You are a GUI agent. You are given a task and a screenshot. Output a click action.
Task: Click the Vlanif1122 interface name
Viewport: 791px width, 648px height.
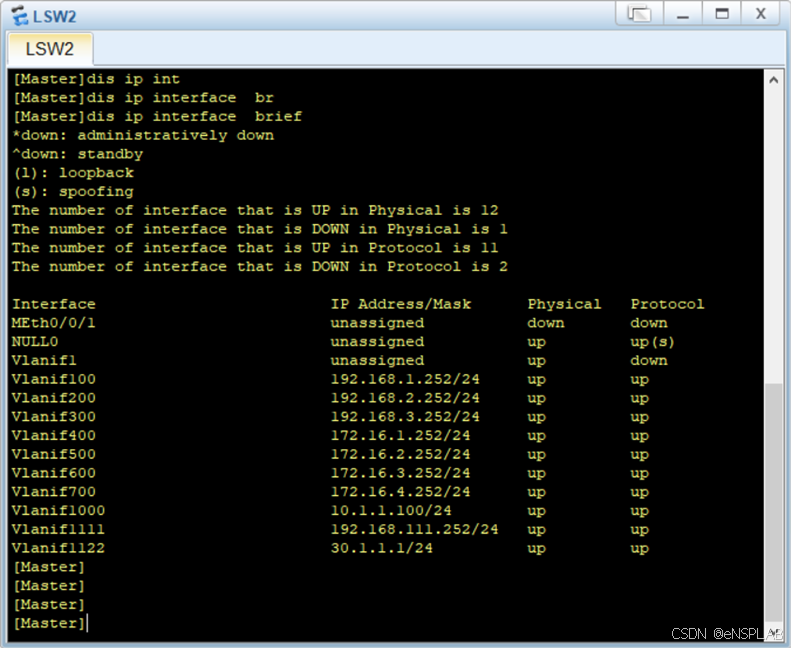59,548
